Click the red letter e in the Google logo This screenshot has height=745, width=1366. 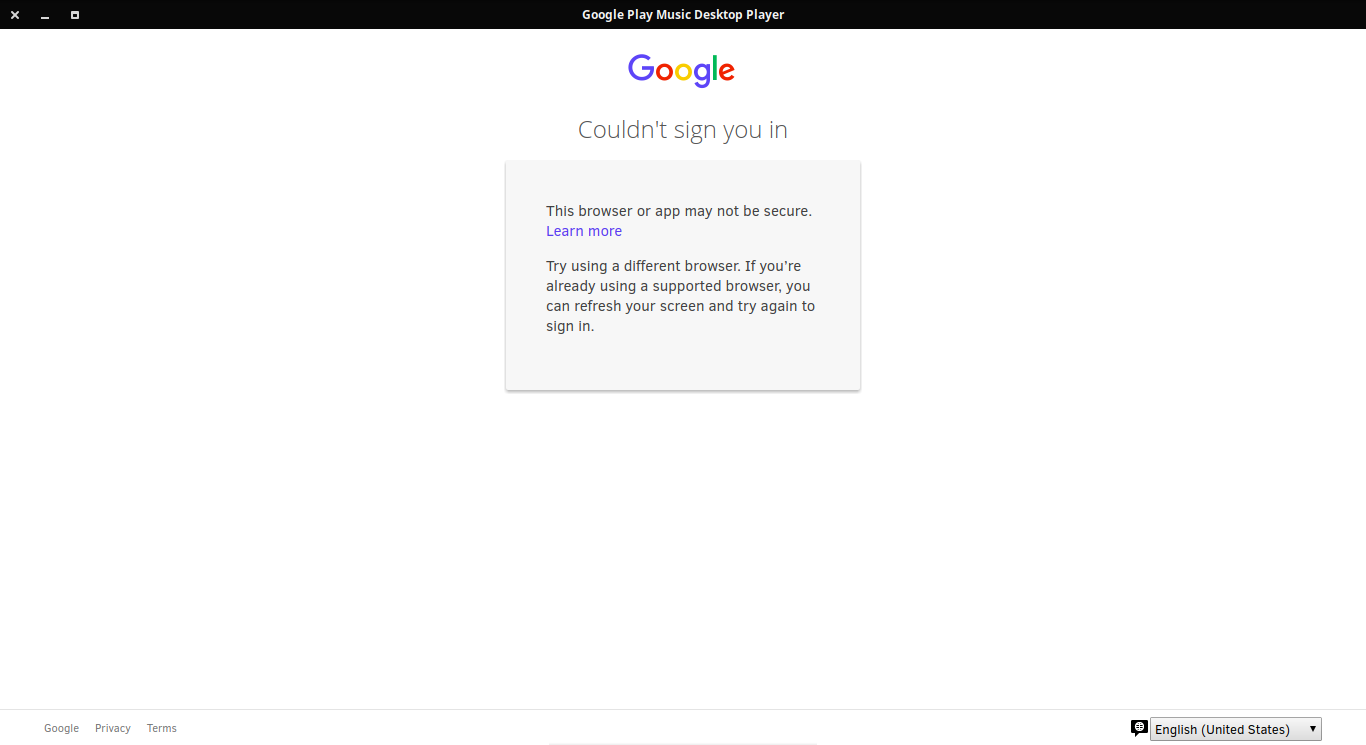pos(725,72)
